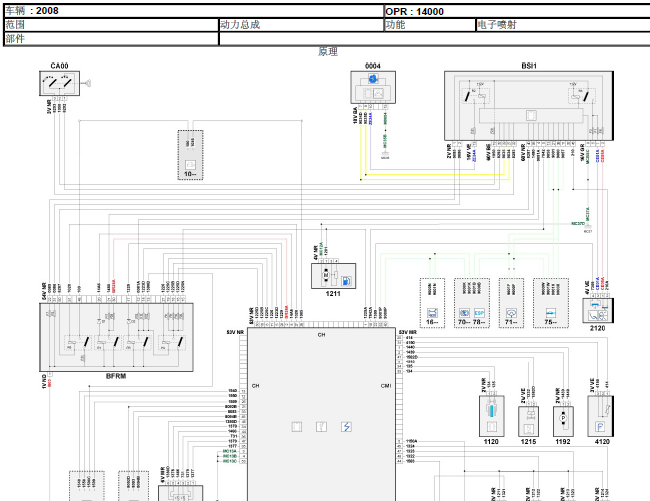Click the icon inside box 16--
This screenshot has height=501, width=650.
pos(432,313)
